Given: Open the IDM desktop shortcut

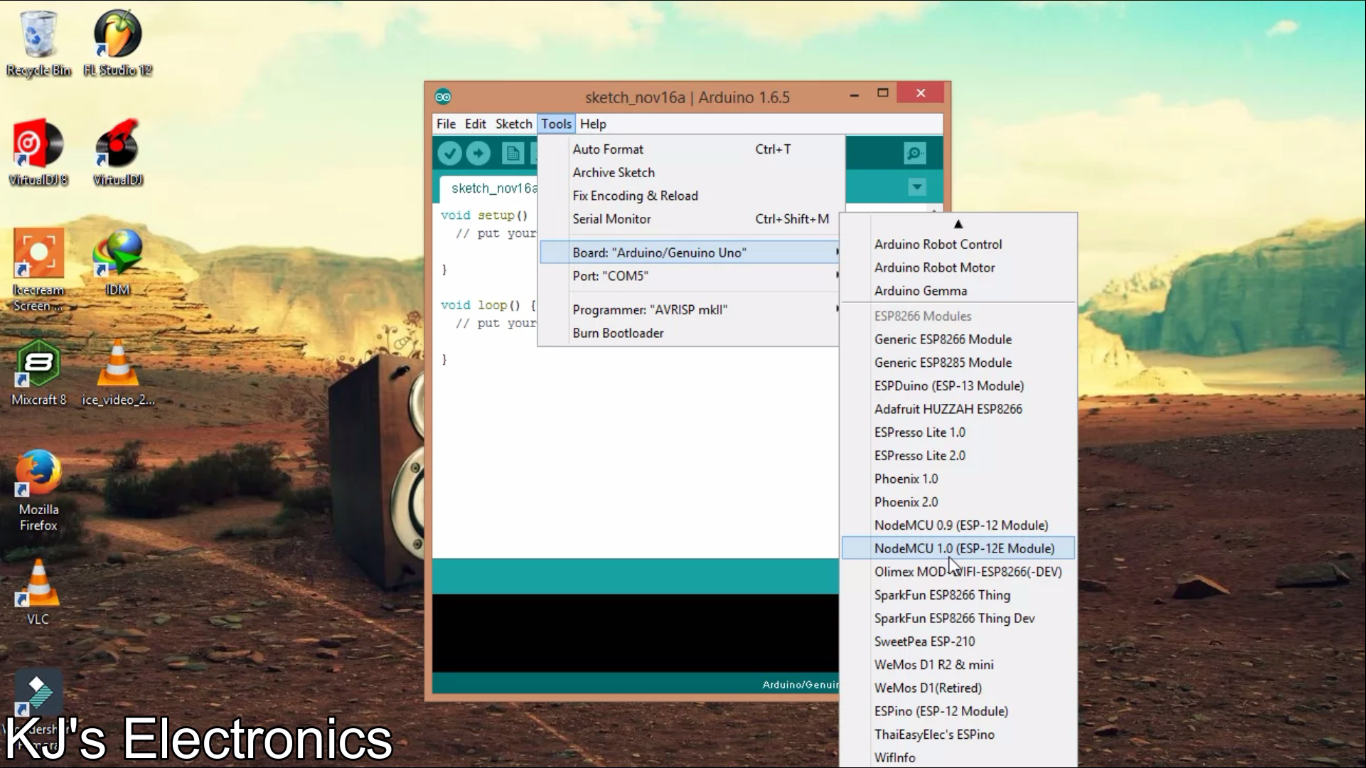Looking at the screenshot, I should coord(118,262).
